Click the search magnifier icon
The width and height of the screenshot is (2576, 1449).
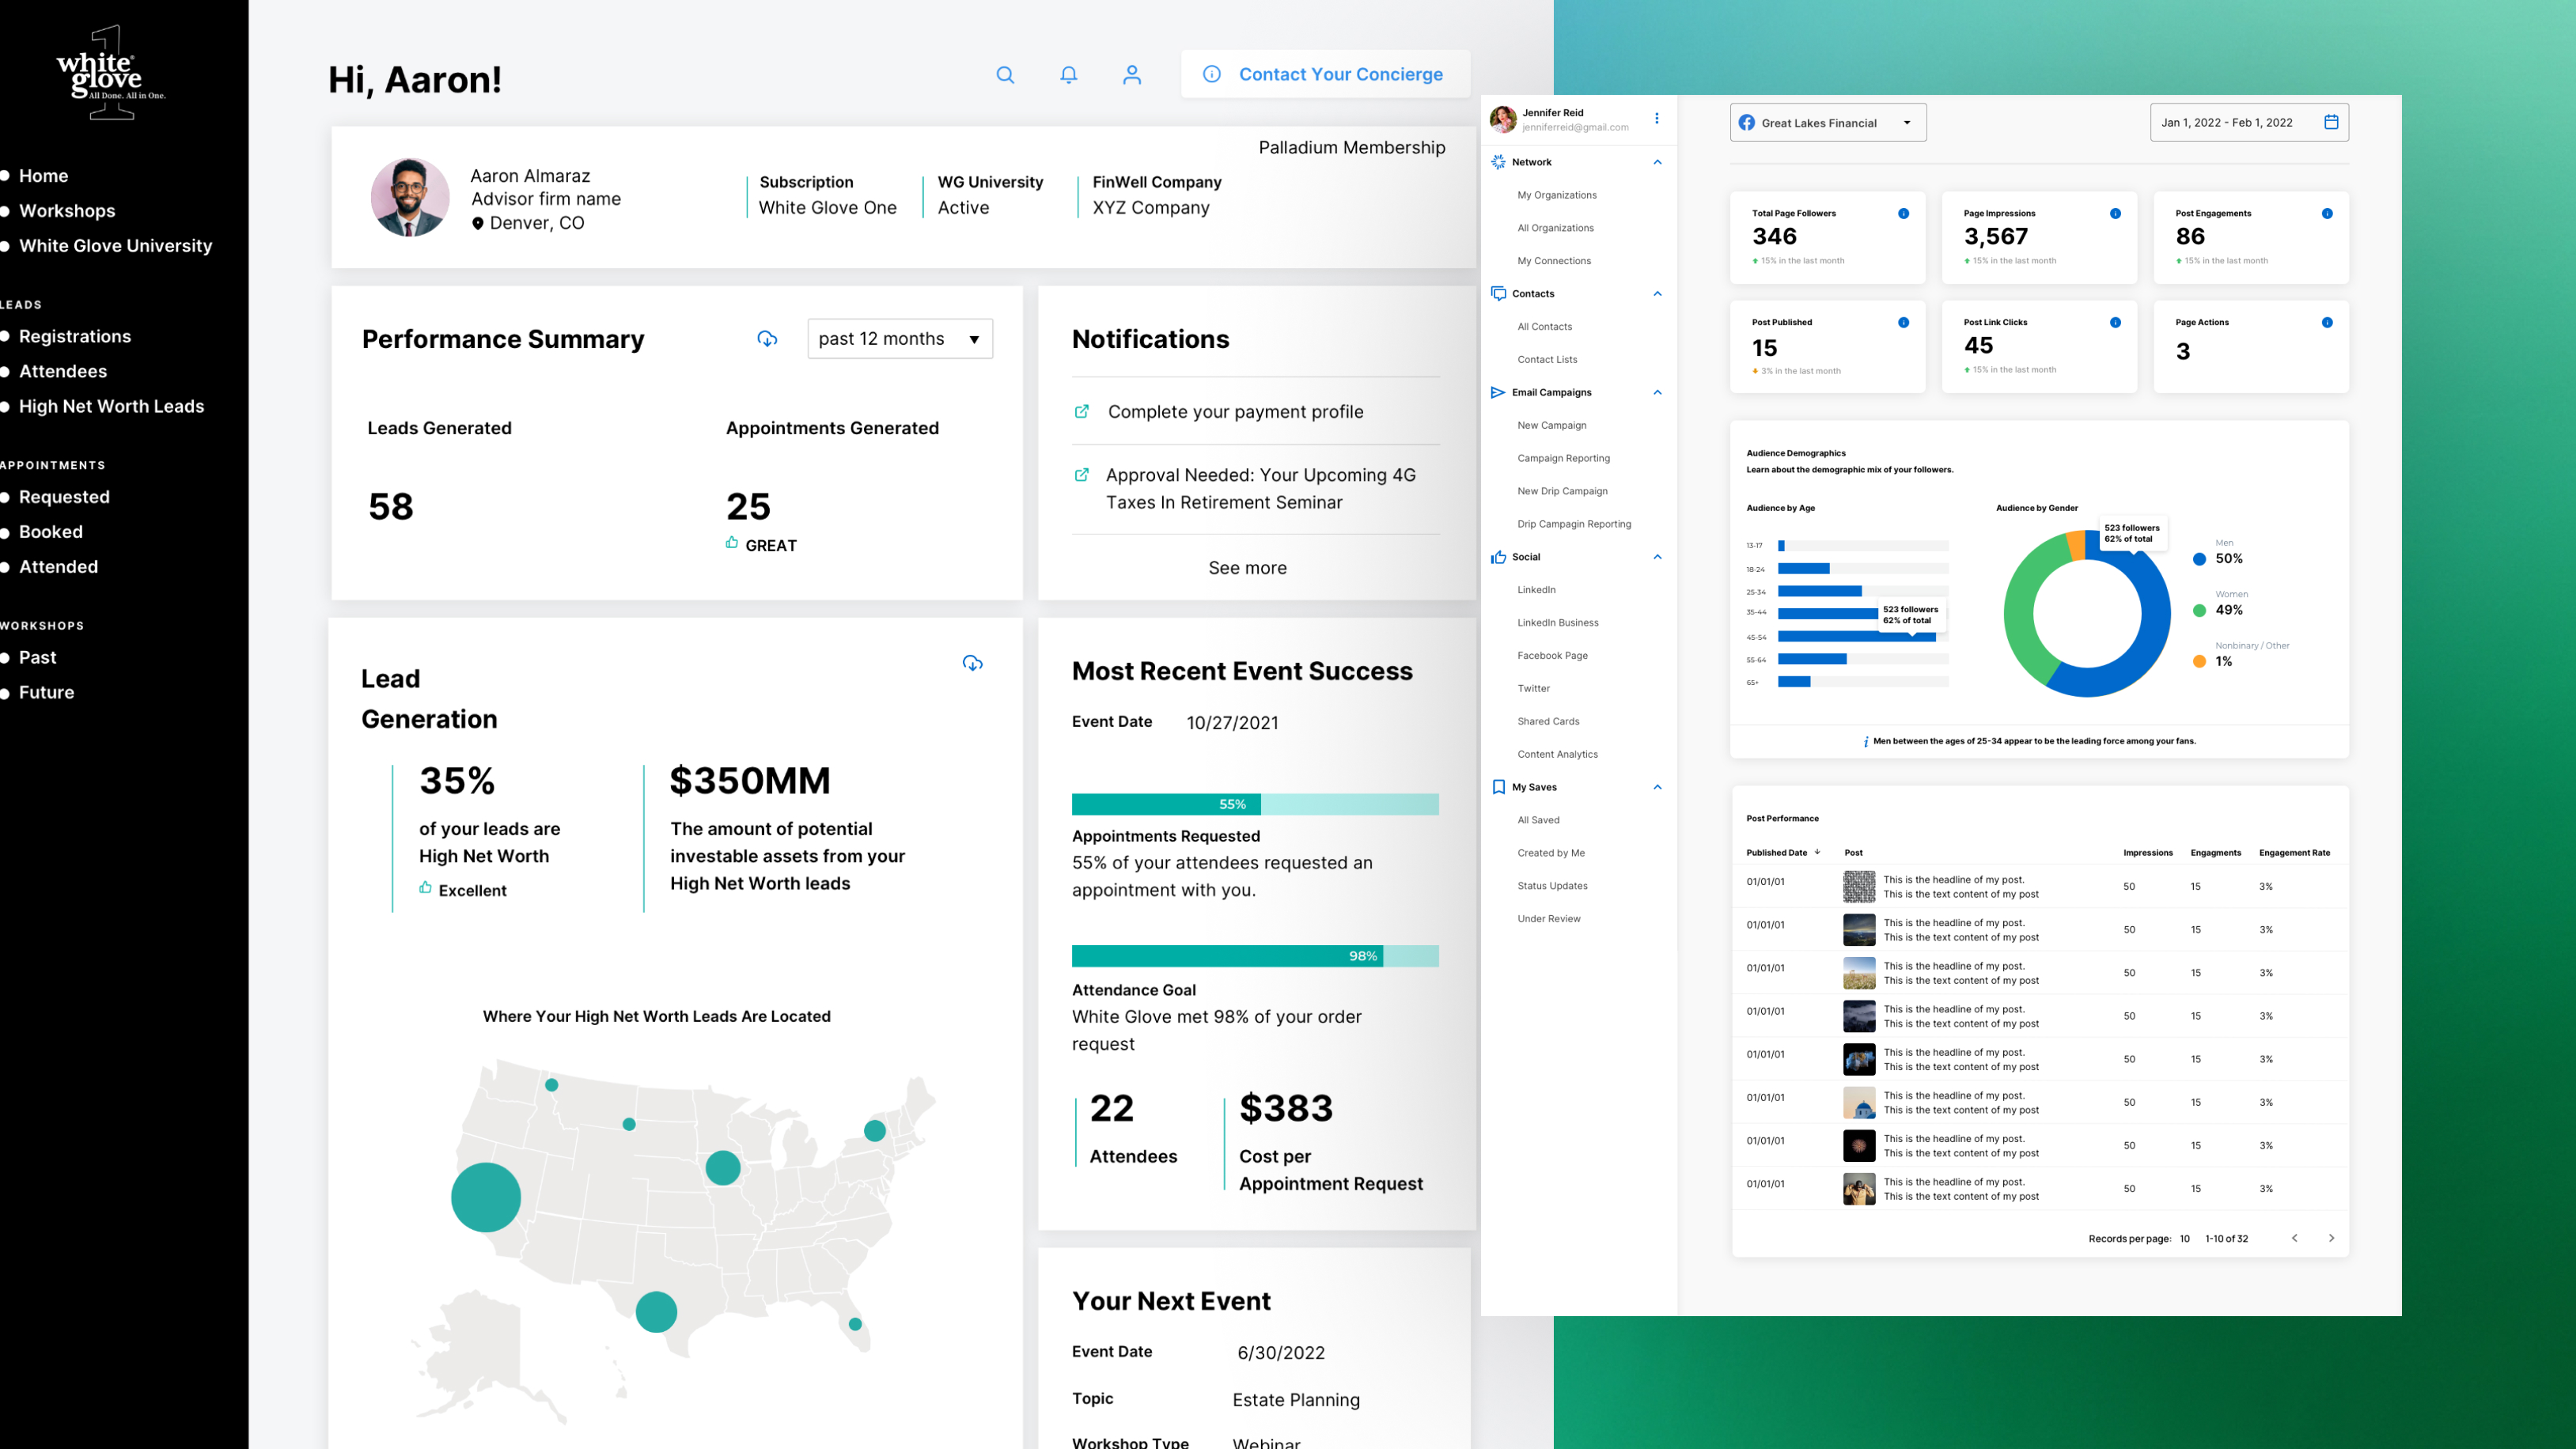pyautogui.click(x=1005, y=75)
